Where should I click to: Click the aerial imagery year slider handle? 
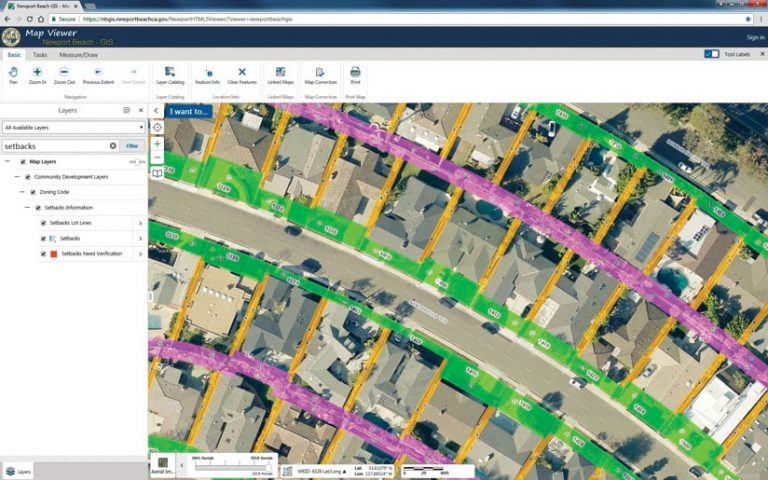(x=269, y=468)
